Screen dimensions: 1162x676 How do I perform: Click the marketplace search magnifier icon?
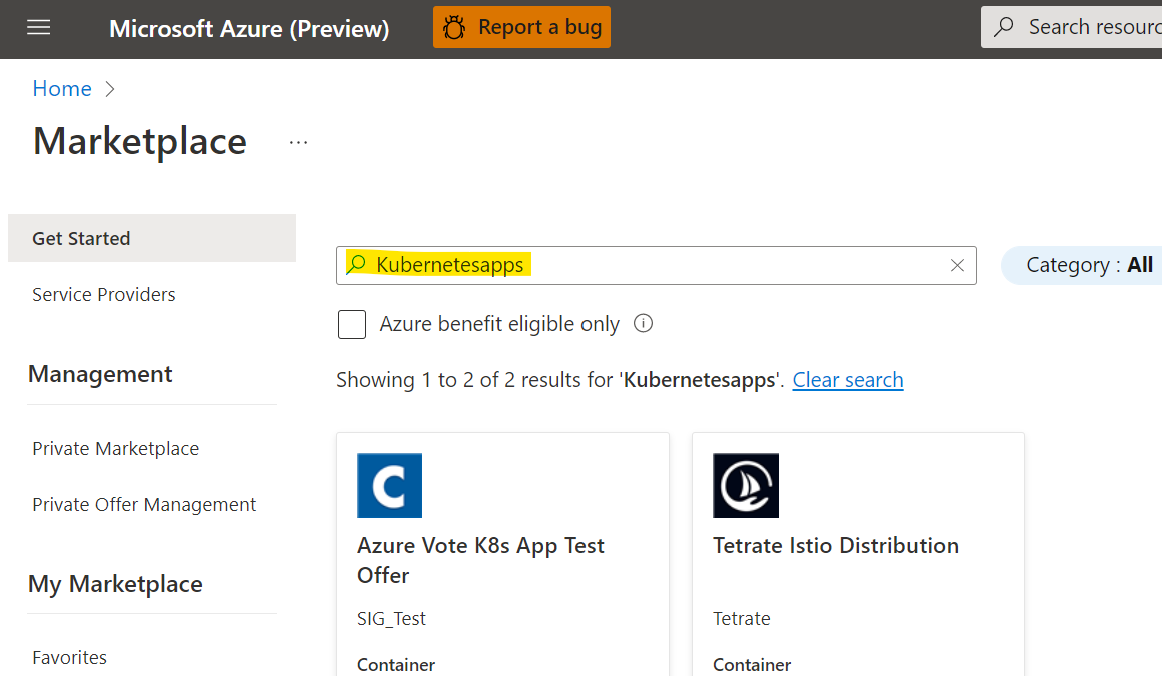tap(357, 264)
